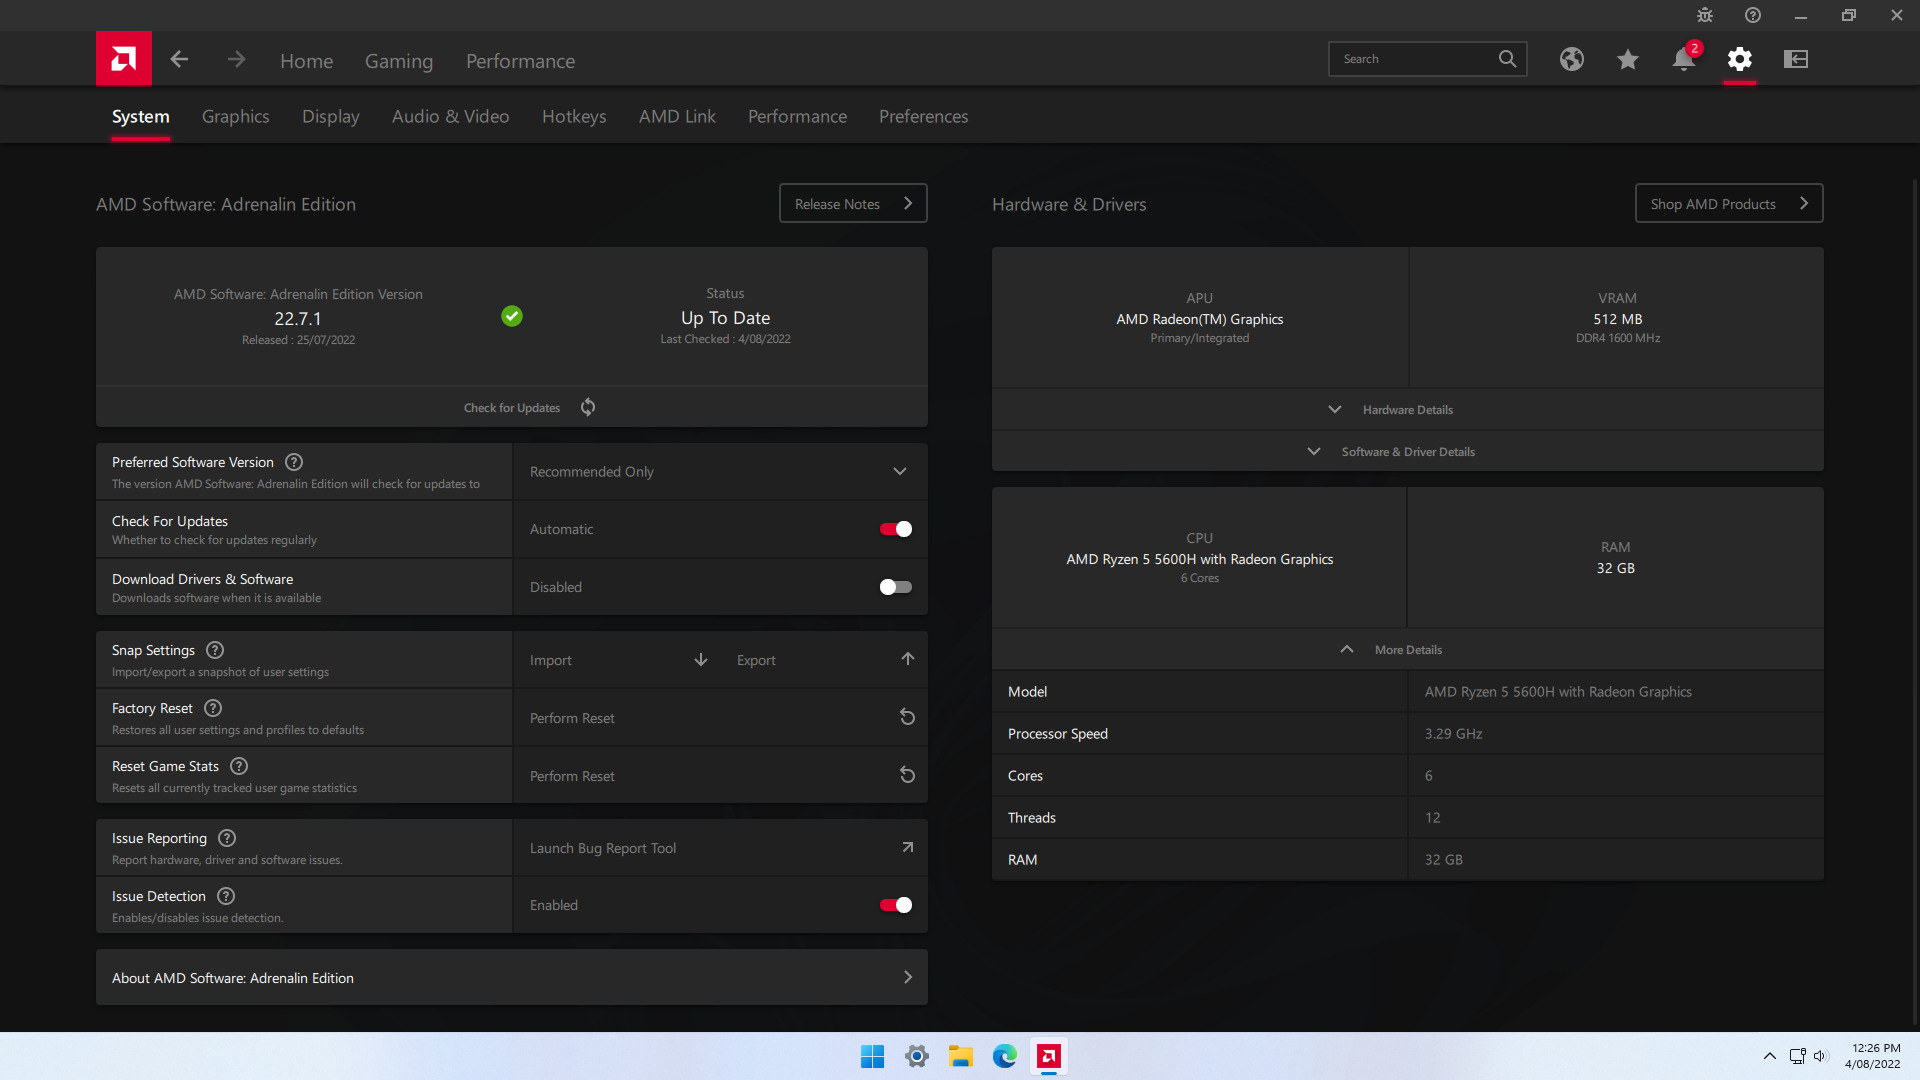
Task: Click the Factory Reset perform reset icon
Action: (x=907, y=717)
